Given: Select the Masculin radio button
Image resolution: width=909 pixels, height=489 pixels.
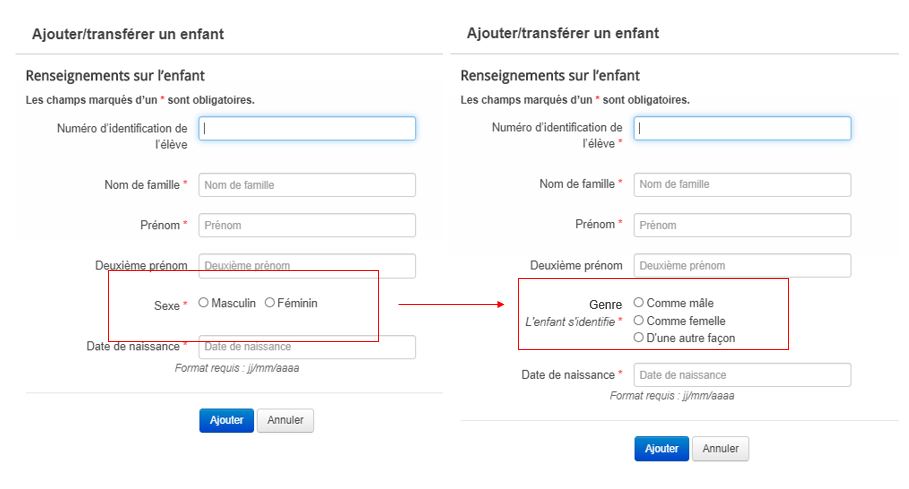Looking at the screenshot, I should (x=203, y=302).
